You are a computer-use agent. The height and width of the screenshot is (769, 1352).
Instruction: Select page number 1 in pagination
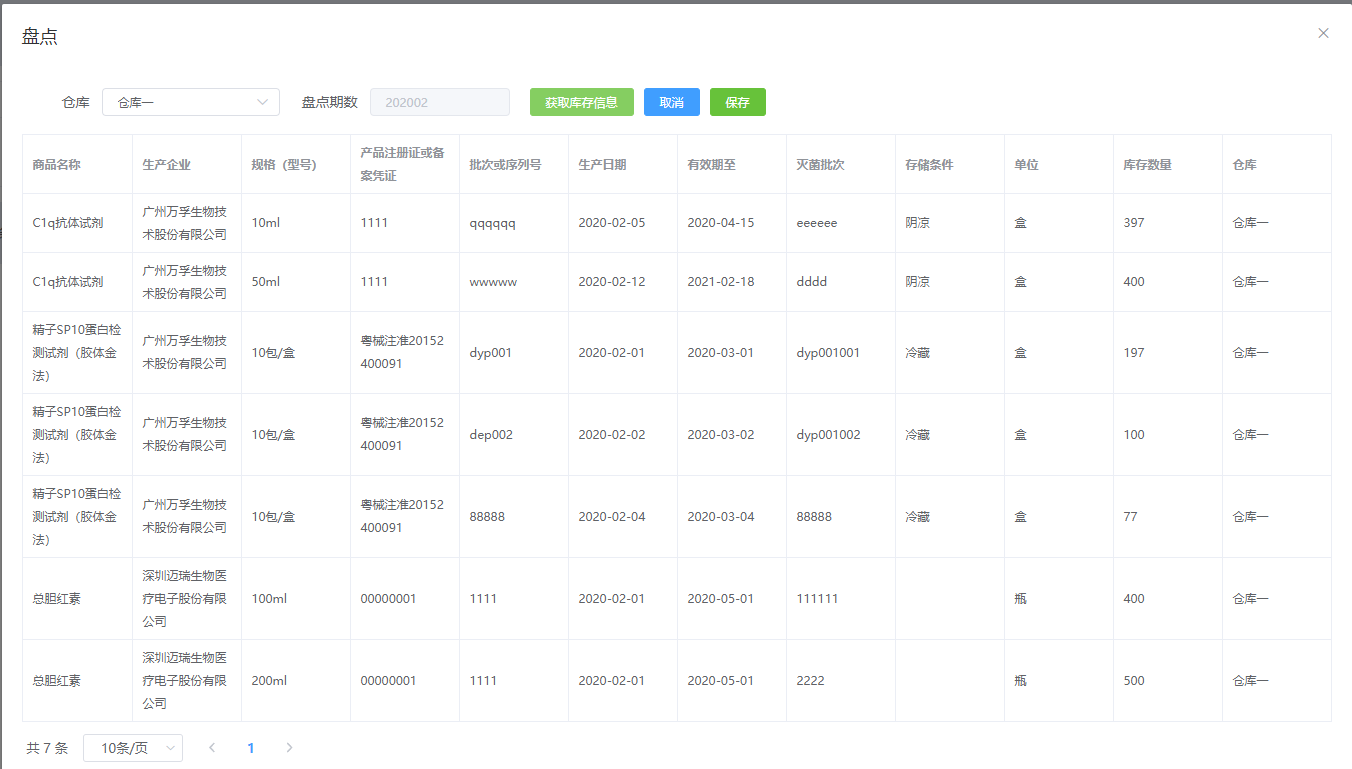(x=251, y=748)
